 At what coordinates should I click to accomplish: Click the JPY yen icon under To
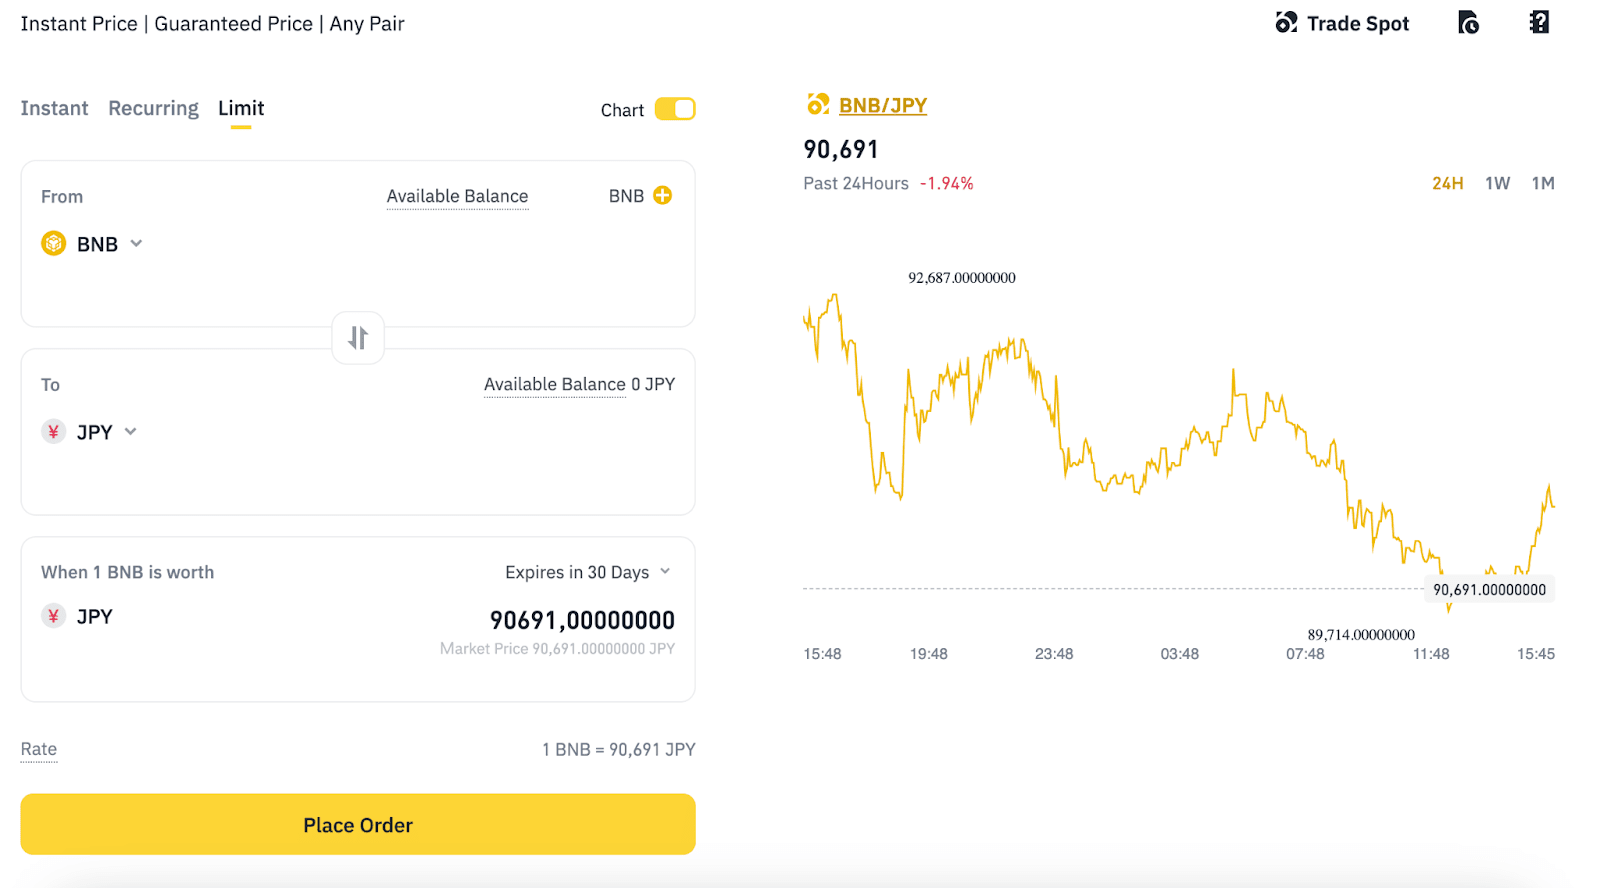pos(53,432)
